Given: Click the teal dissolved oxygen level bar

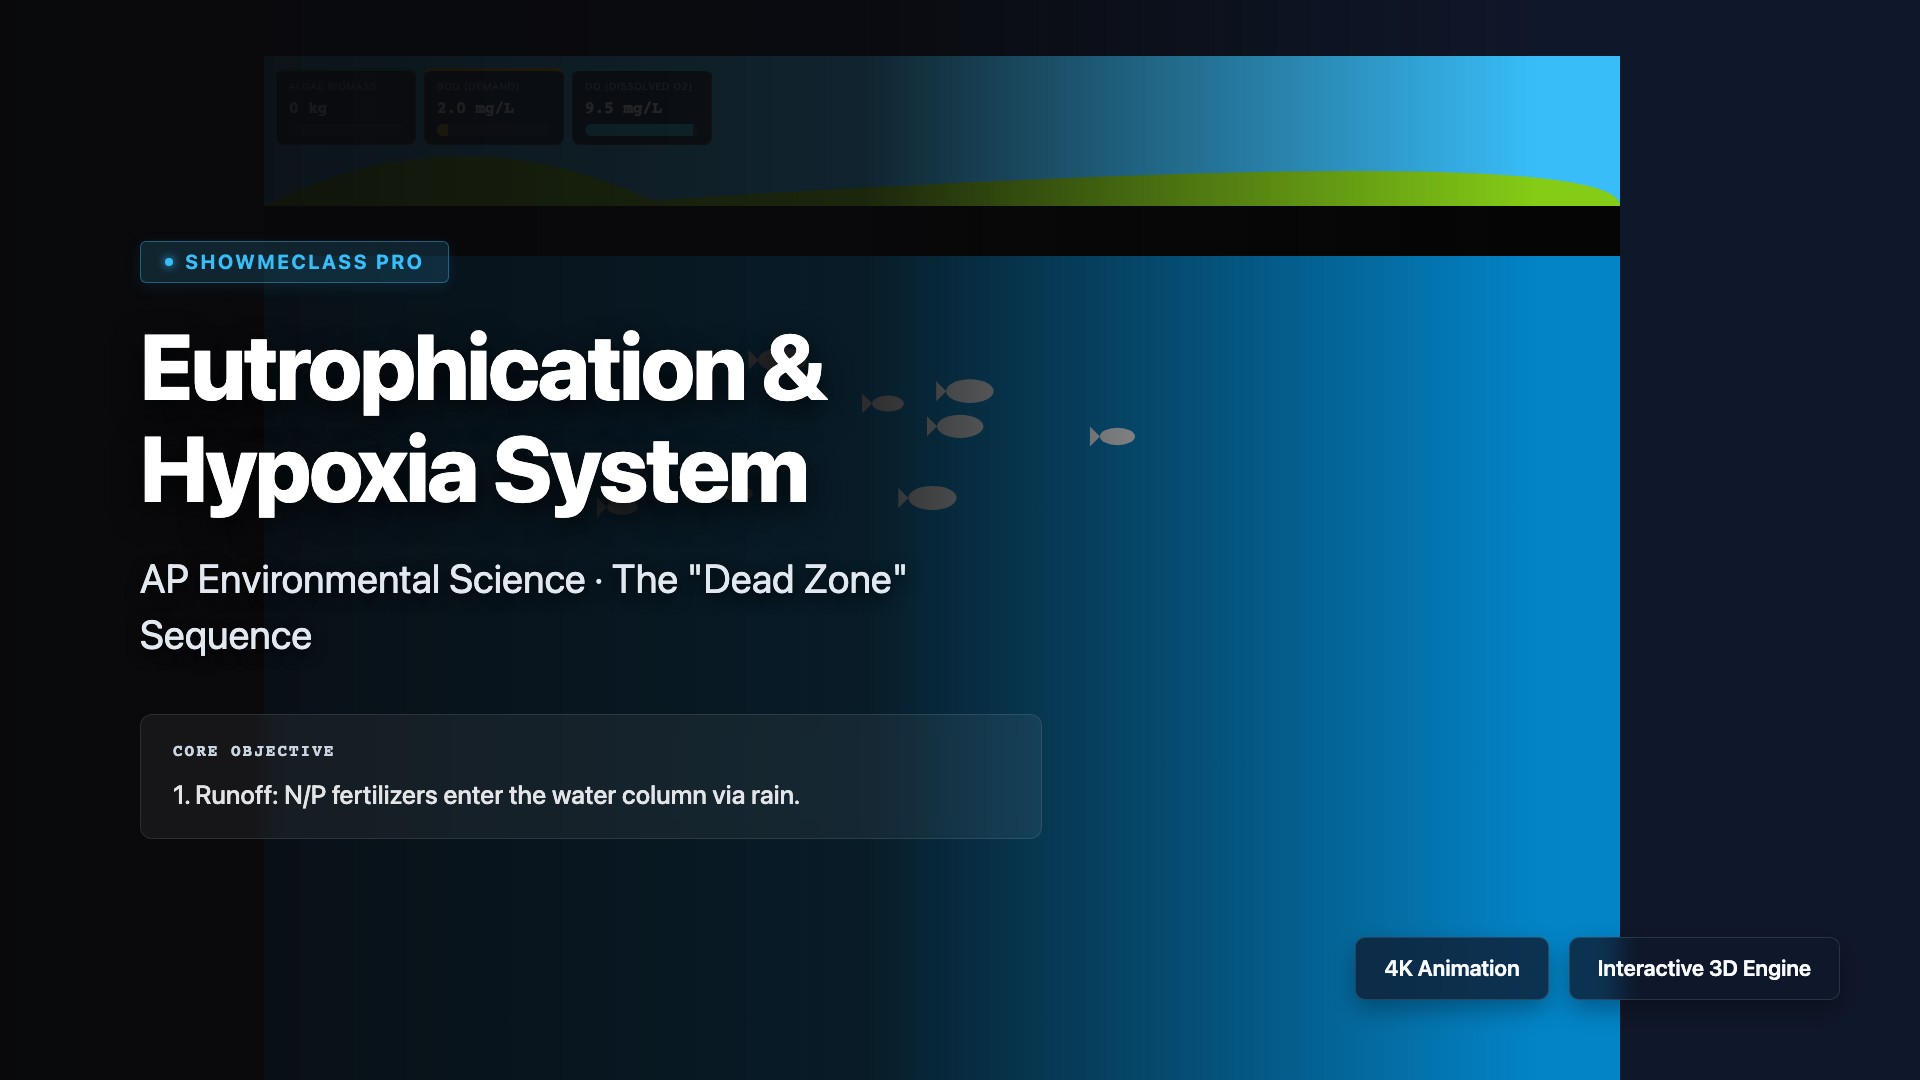Looking at the screenshot, I should pos(639,130).
